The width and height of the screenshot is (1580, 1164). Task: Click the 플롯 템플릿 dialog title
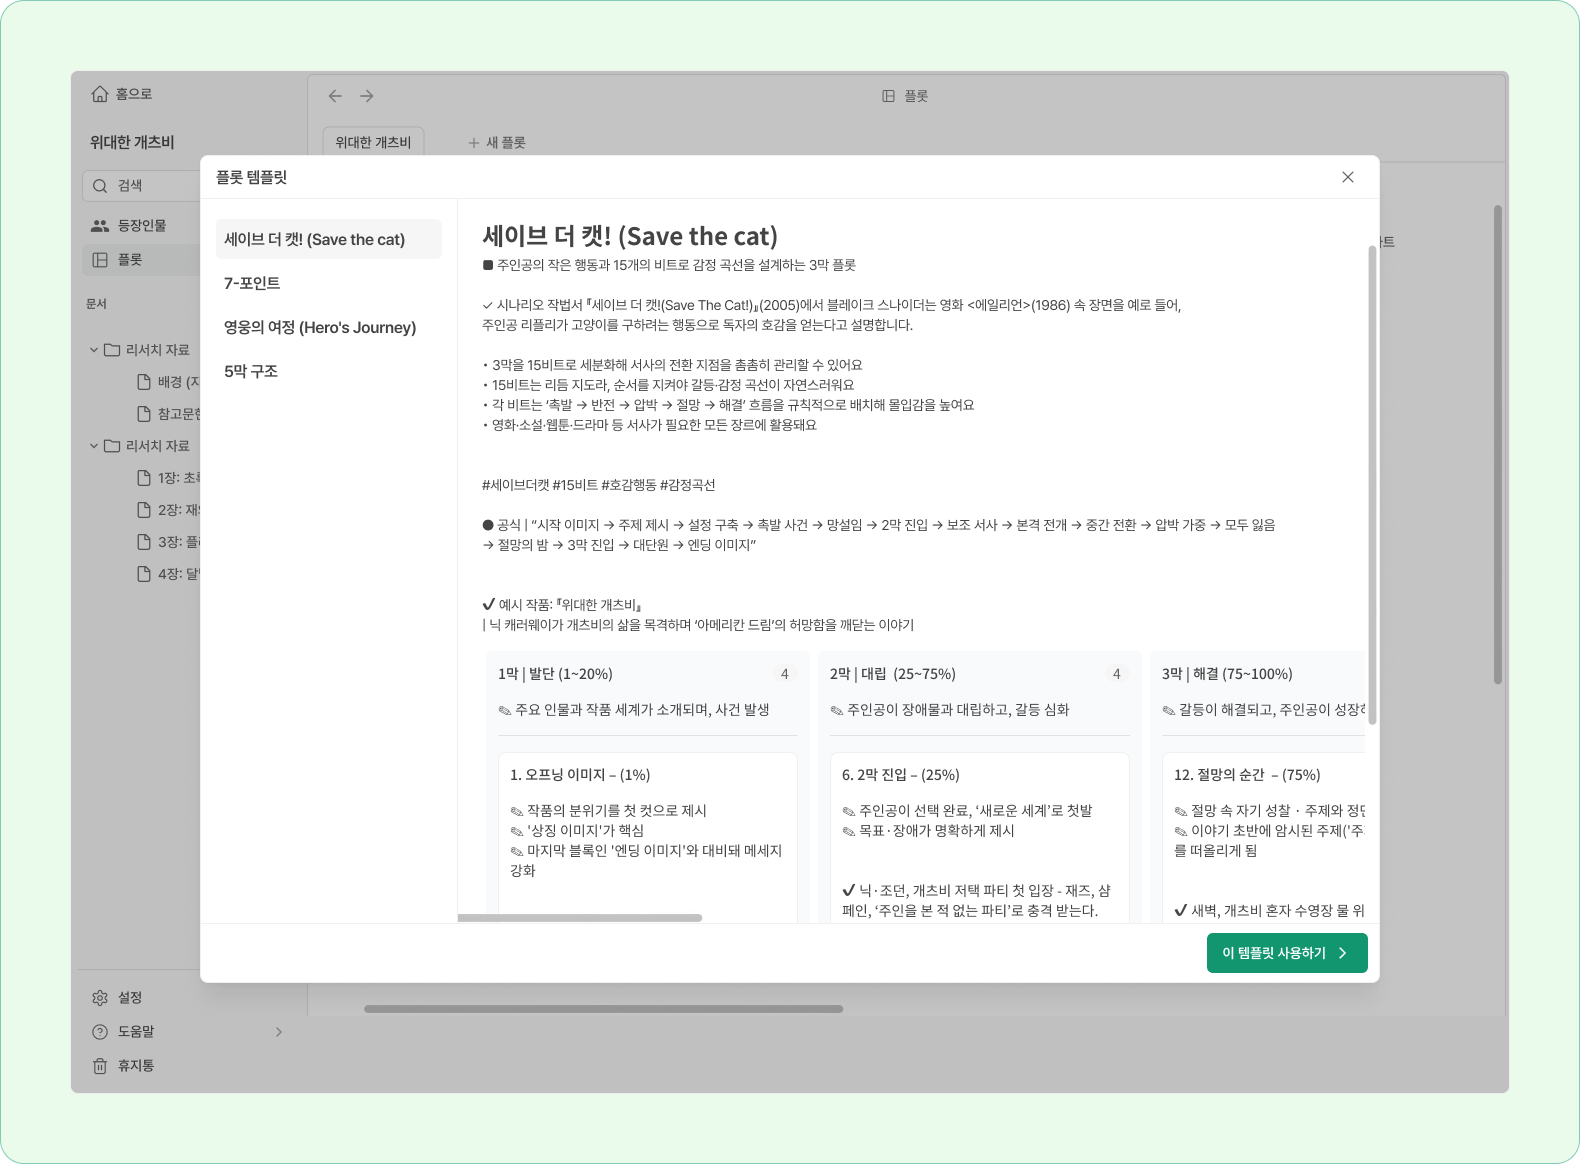(x=252, y=177)
